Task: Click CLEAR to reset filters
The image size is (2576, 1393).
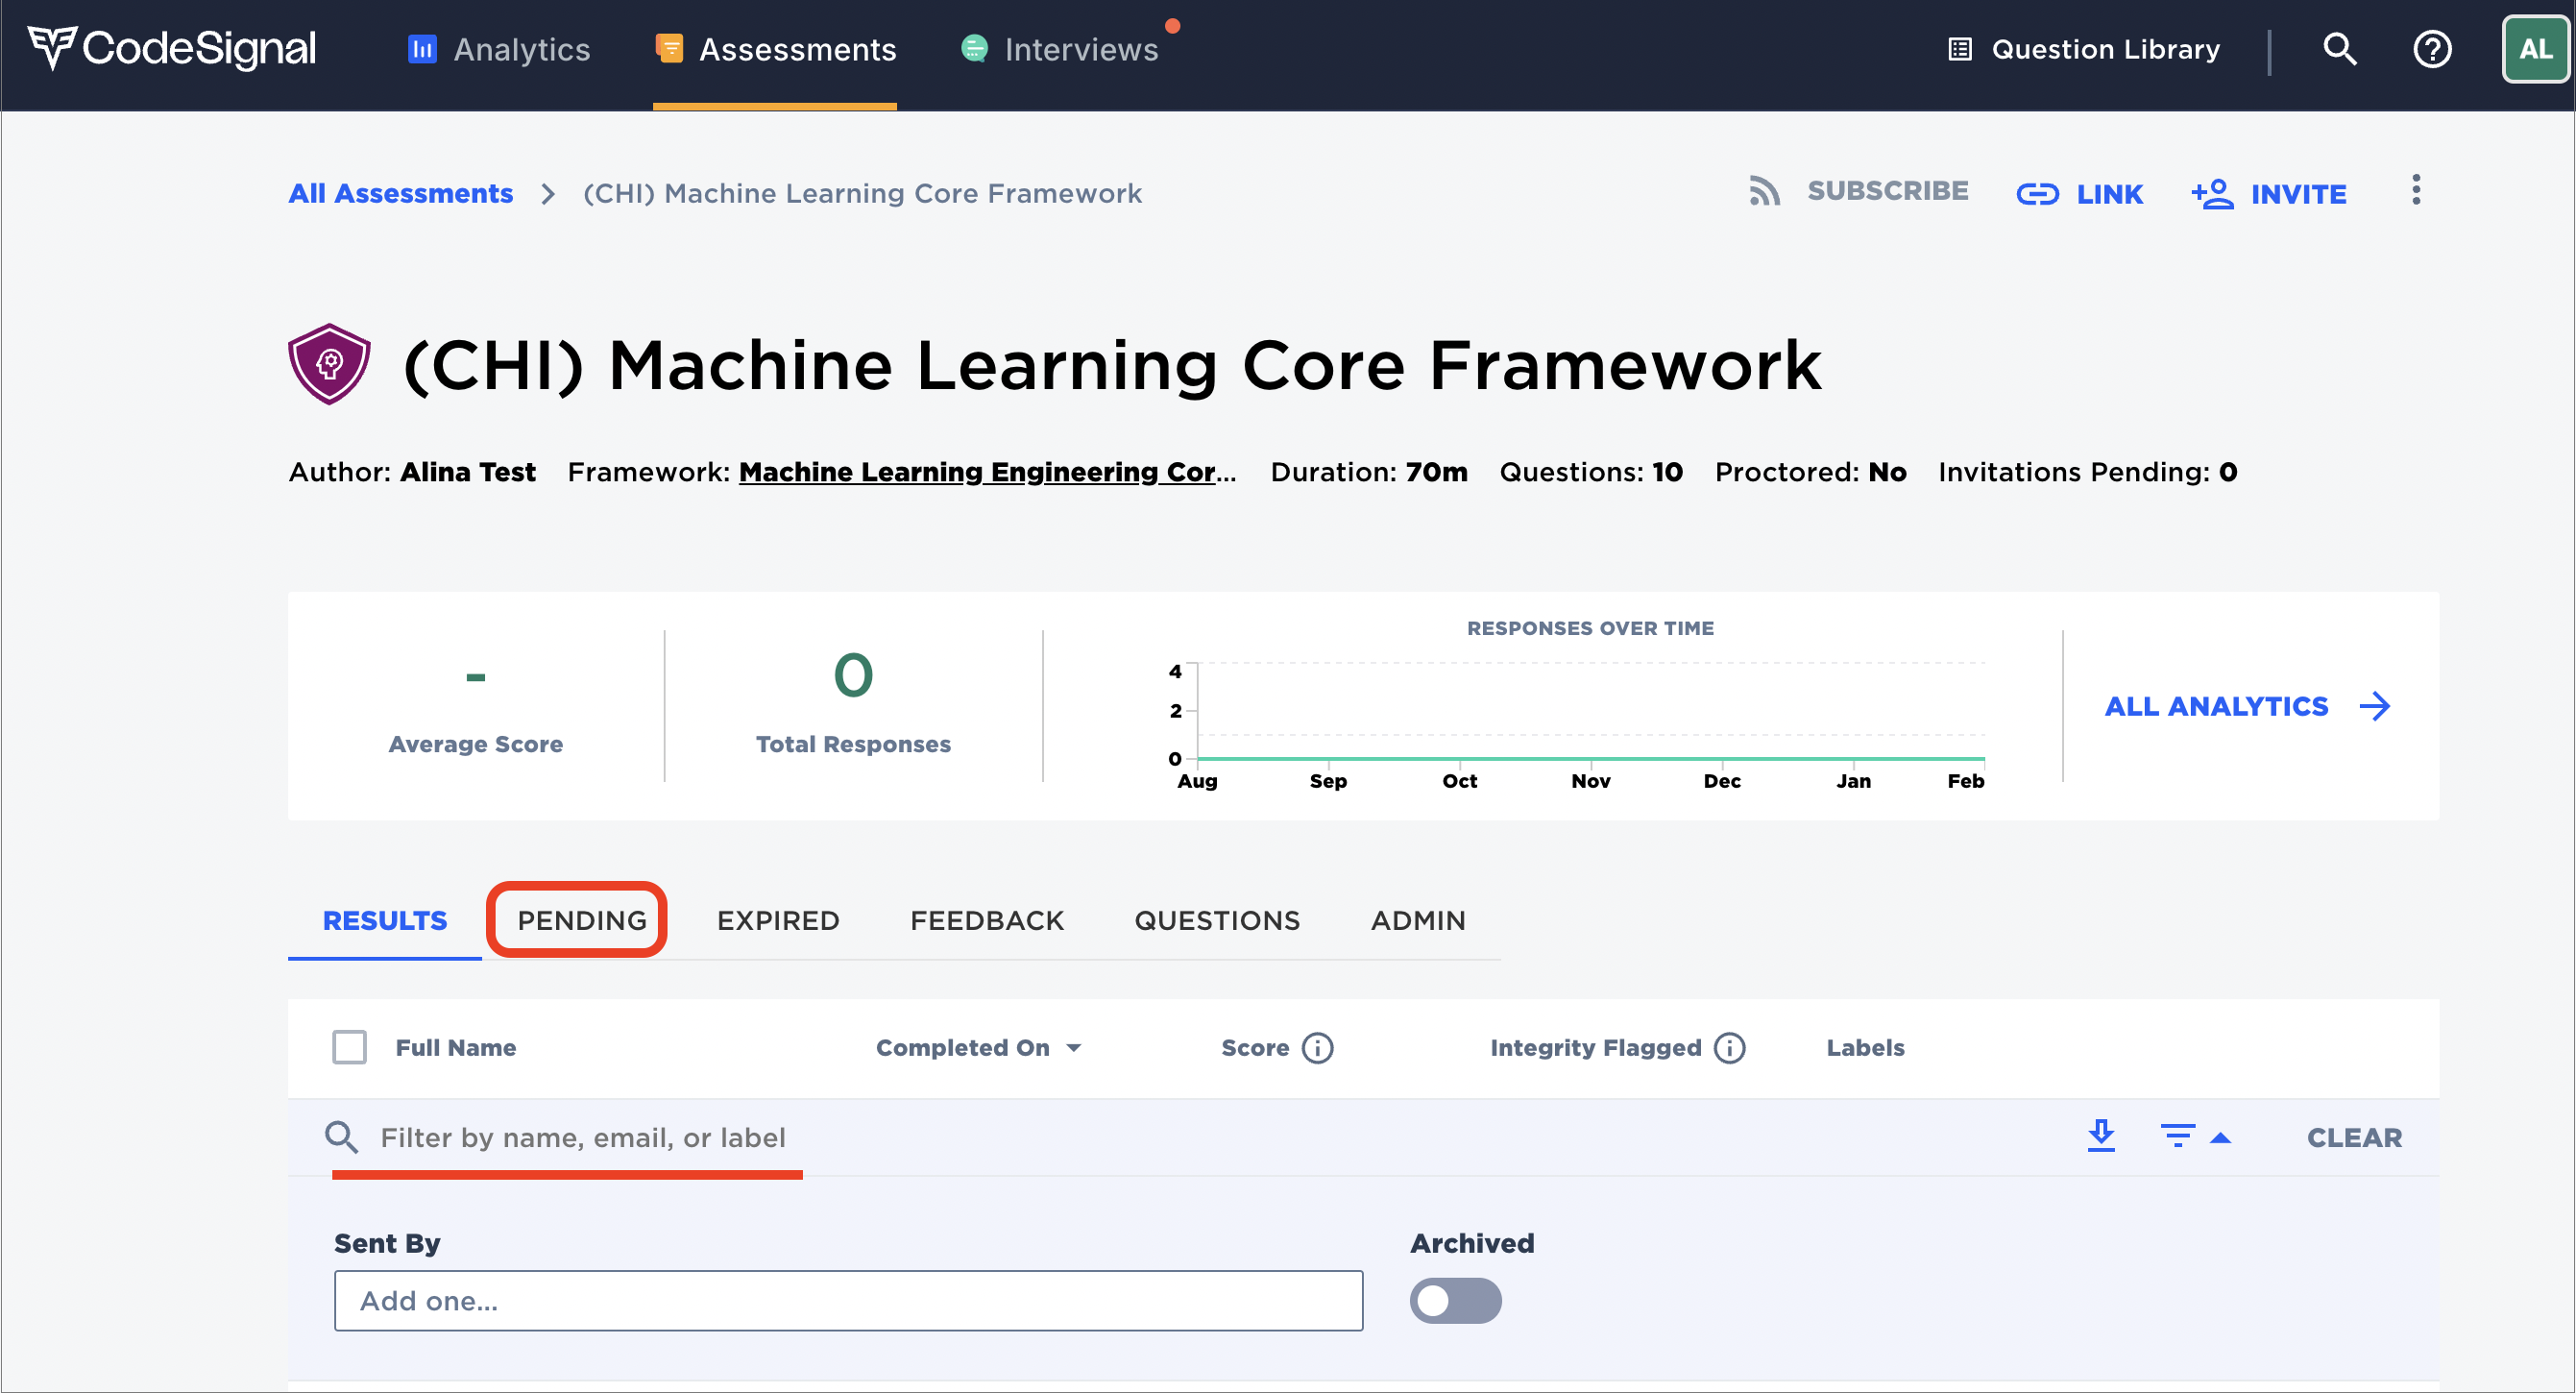Action: (2354, 1138)
